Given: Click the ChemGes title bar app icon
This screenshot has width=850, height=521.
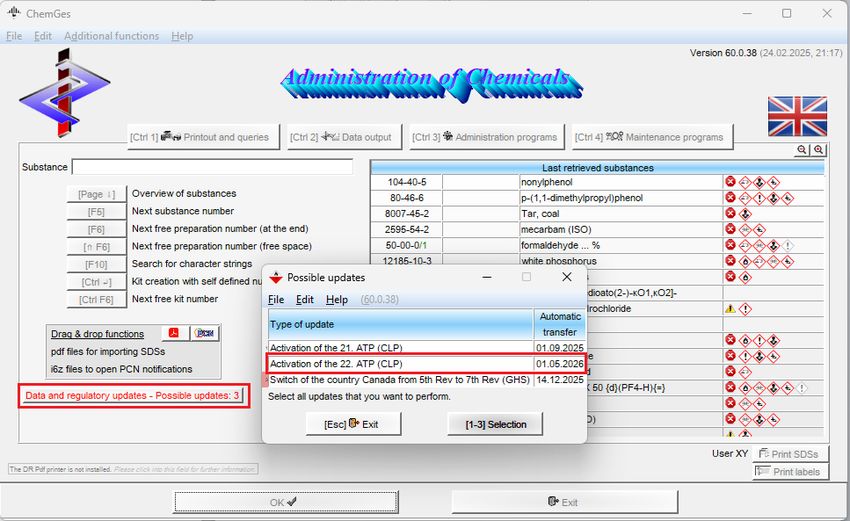Looking at the screenshot, I should coord(14,12).
